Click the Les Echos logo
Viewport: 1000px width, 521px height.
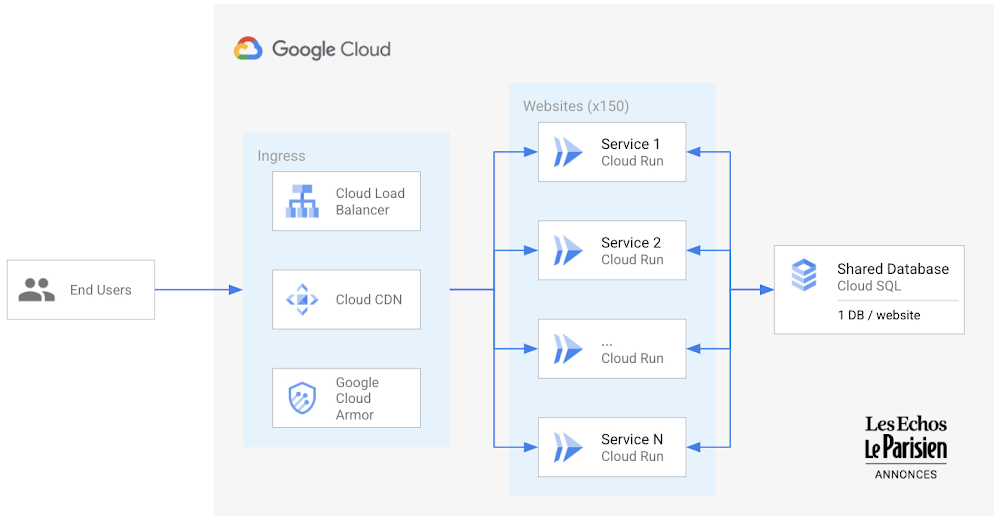(x=905, y=424)
